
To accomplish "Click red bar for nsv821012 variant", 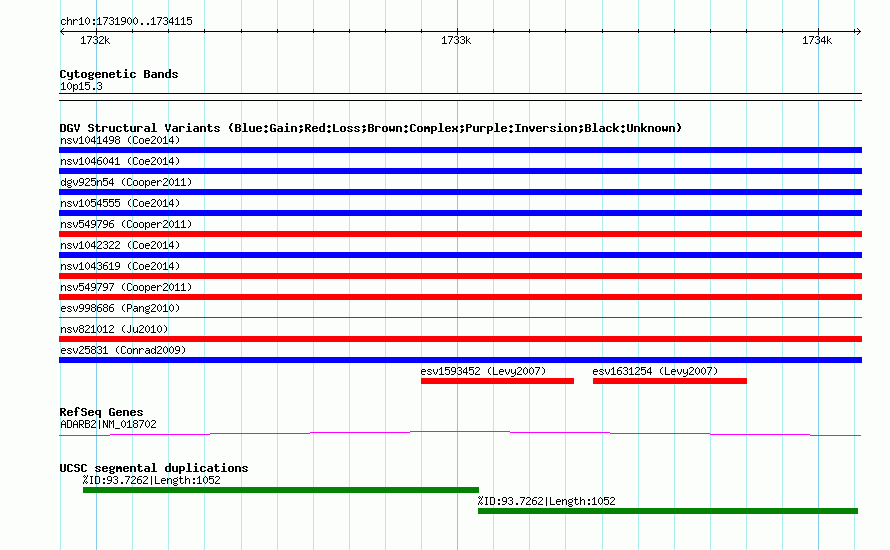I will 460,339.
